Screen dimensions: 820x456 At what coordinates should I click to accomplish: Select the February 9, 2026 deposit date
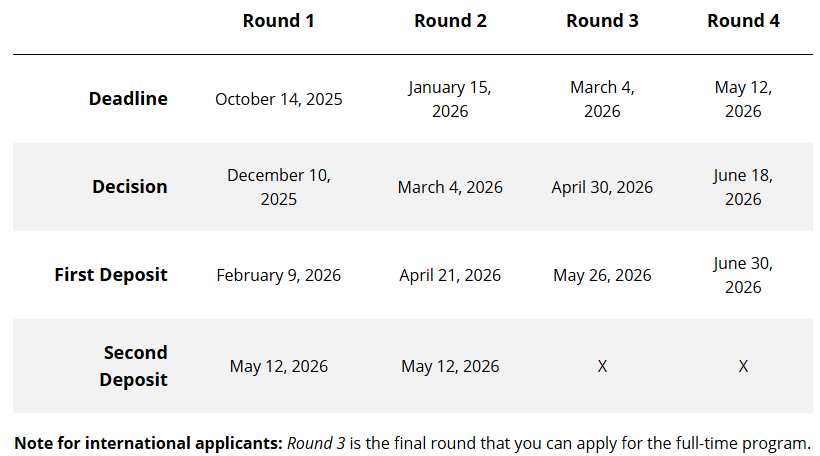278,275
